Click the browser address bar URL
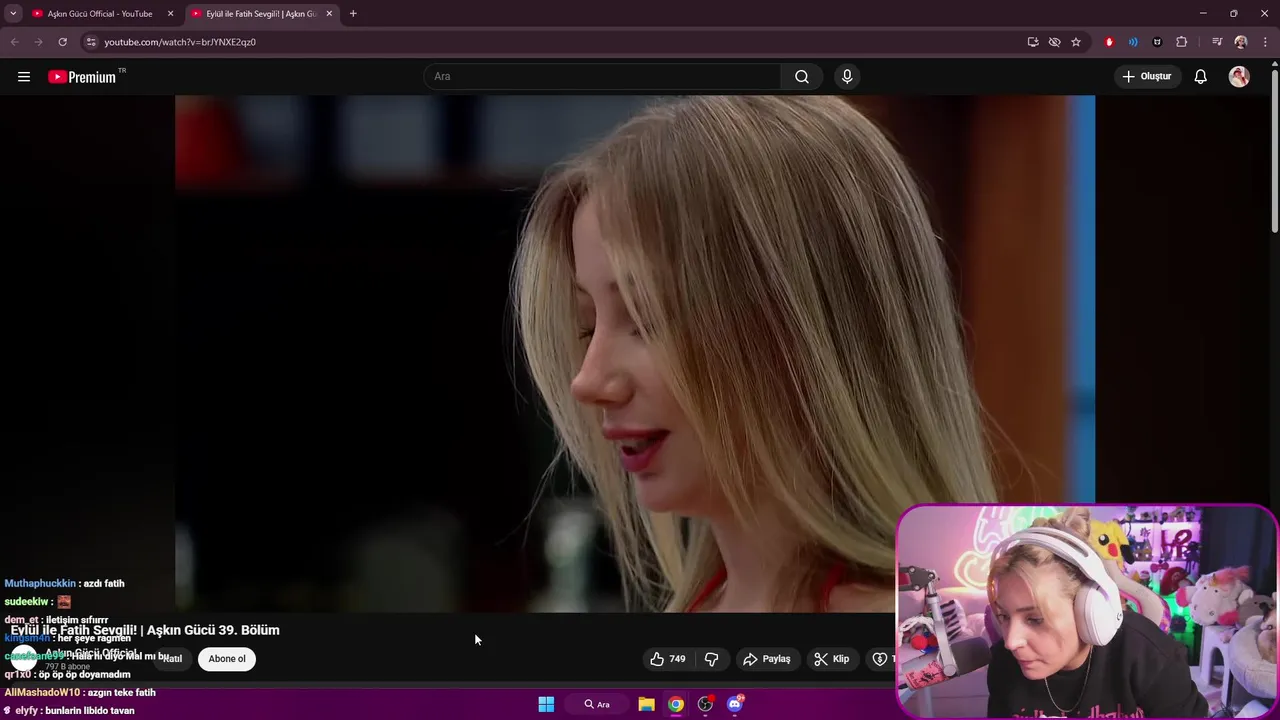The height and width of the screenshot is (720, 1280). (180, 42)
